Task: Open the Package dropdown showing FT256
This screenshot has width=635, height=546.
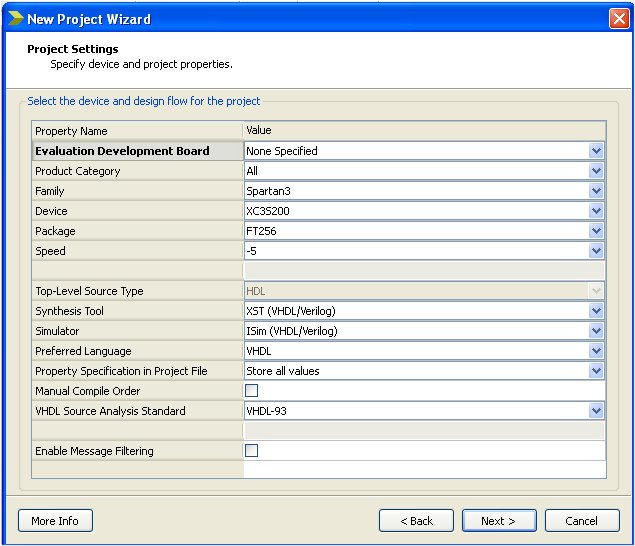Action: (596, 231)
